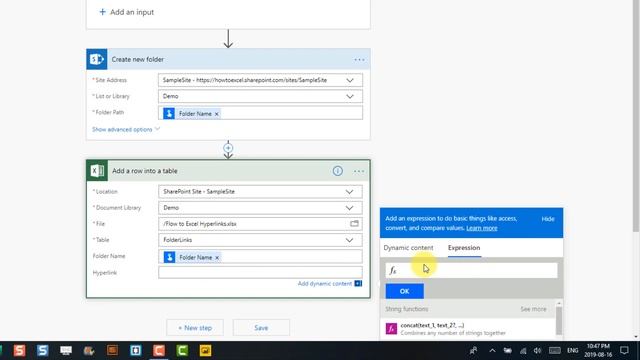Click the volume icon in the system tray
640x360 pixels.
(538, 351)
